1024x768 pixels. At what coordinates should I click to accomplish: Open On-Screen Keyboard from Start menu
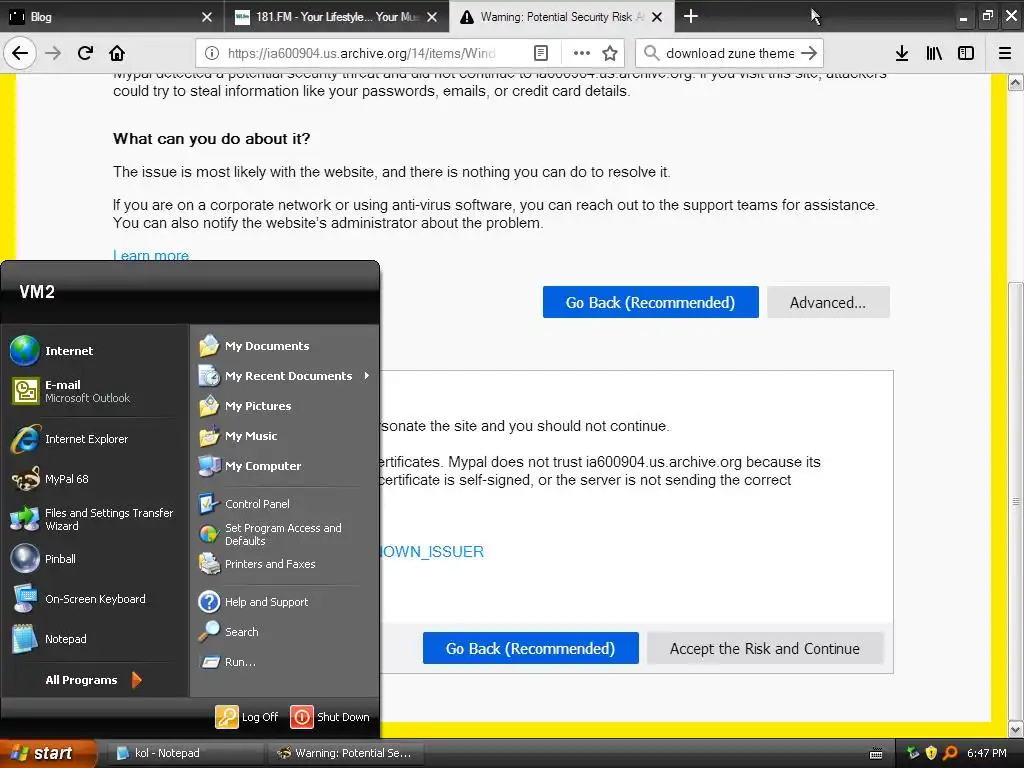pos(95,599)
